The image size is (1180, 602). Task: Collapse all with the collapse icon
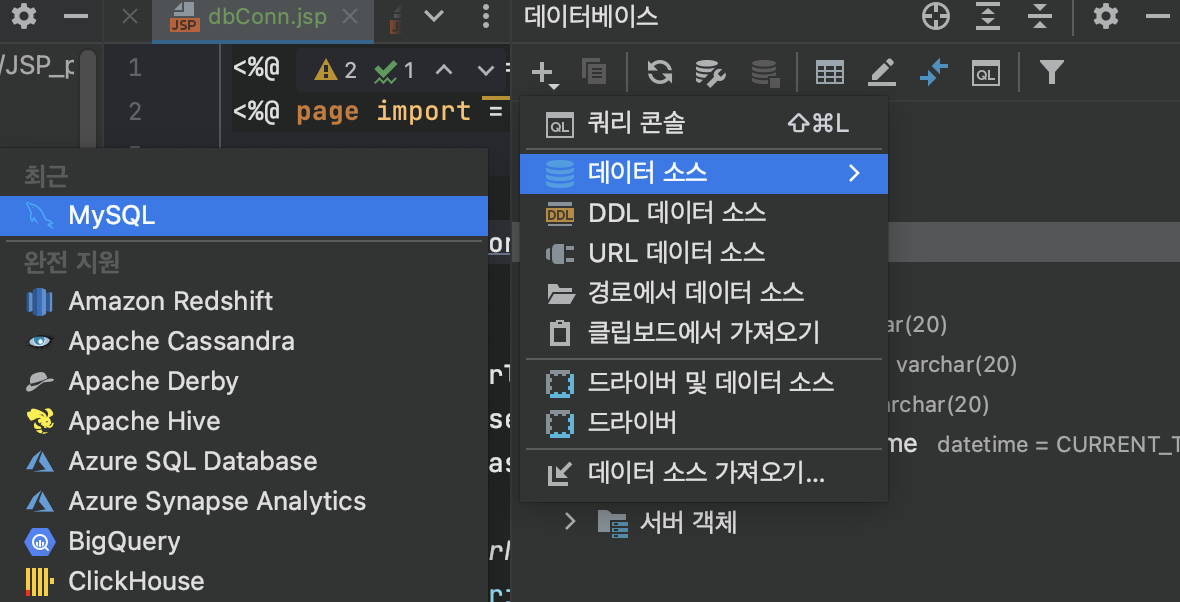(x=1040, y=16)
